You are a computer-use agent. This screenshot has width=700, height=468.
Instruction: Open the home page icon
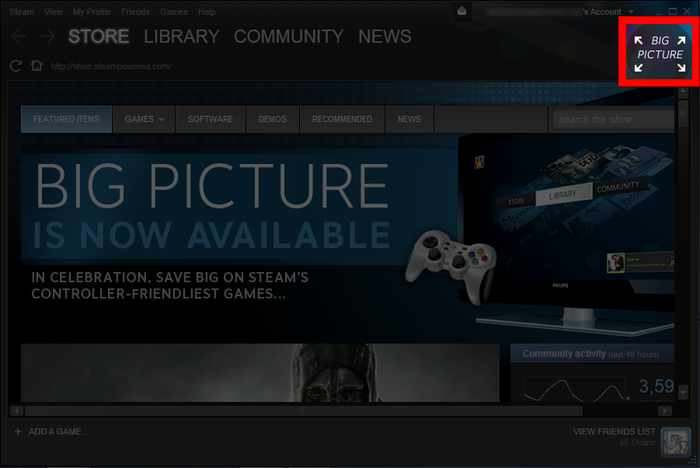(37, 66)
